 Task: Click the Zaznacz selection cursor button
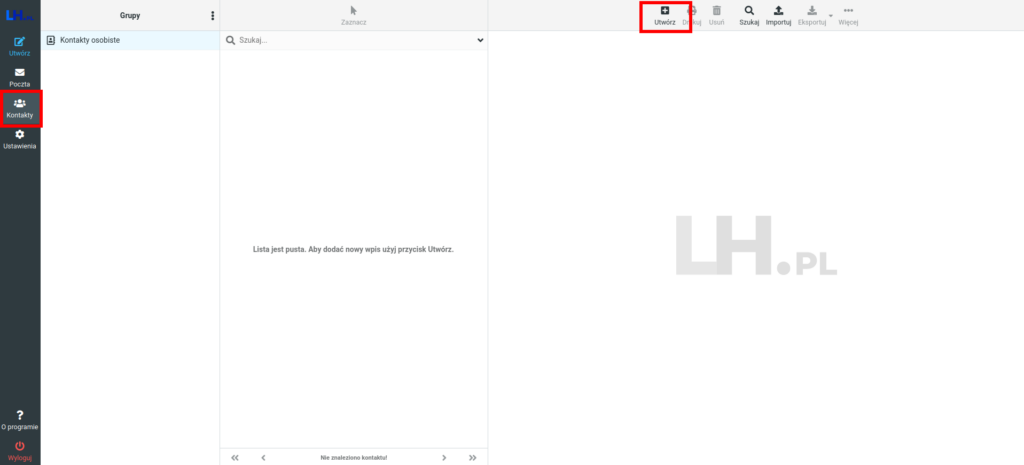point(353,15)
